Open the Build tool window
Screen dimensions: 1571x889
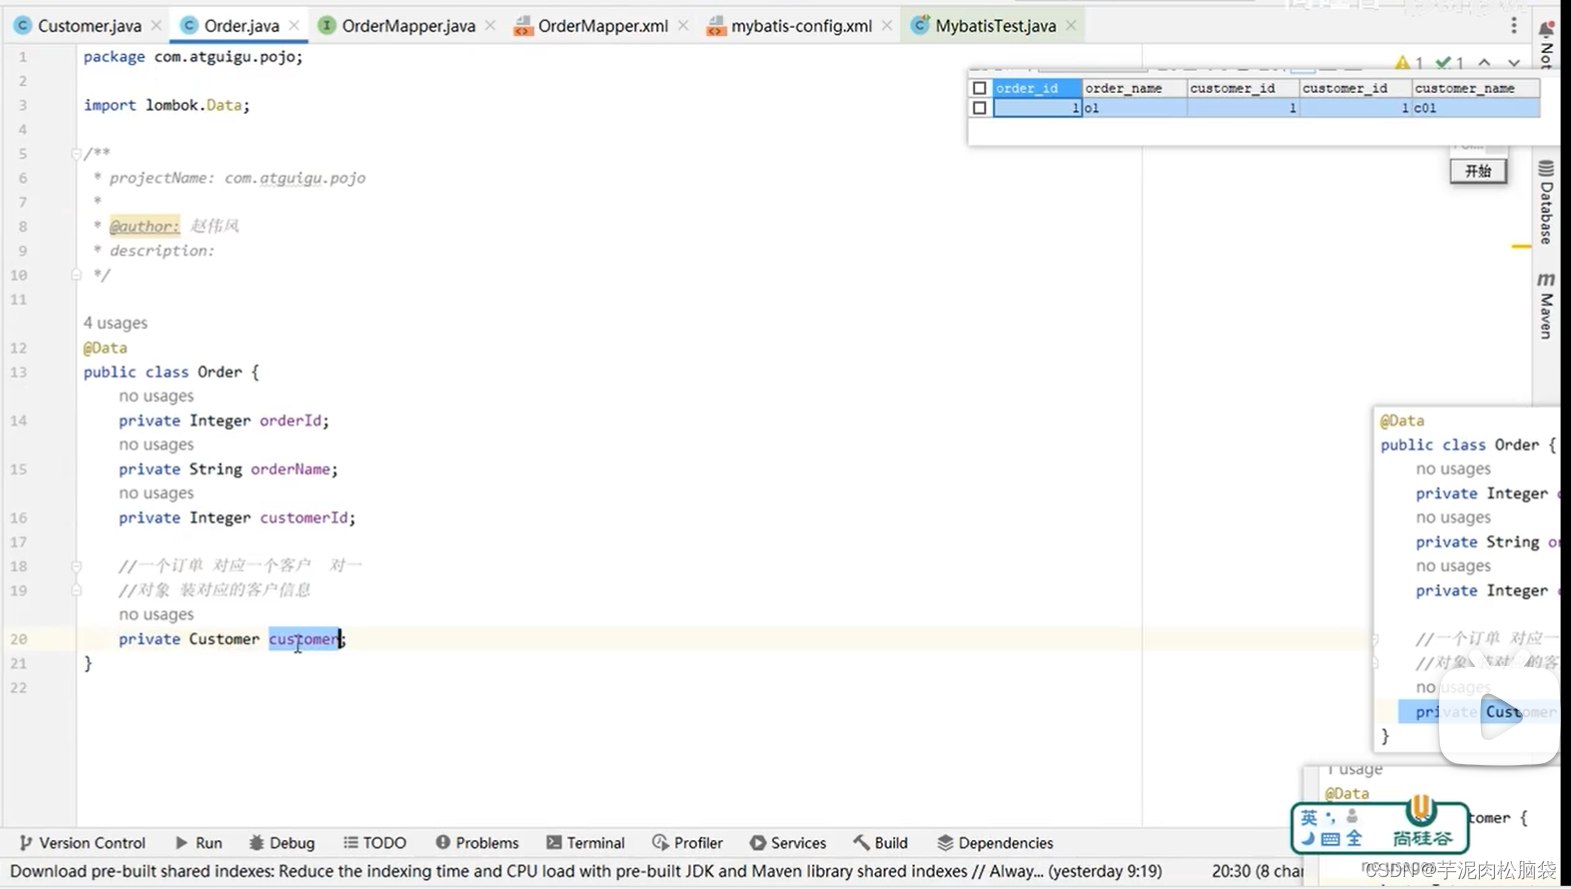click(881, 843)
